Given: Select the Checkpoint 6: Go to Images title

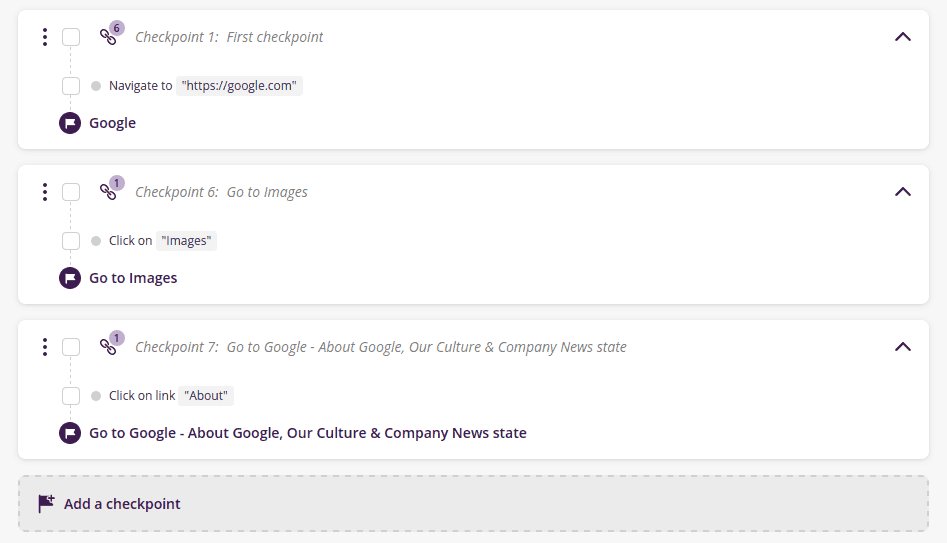Looking at the screenshot, I should [x=221, y=192].
